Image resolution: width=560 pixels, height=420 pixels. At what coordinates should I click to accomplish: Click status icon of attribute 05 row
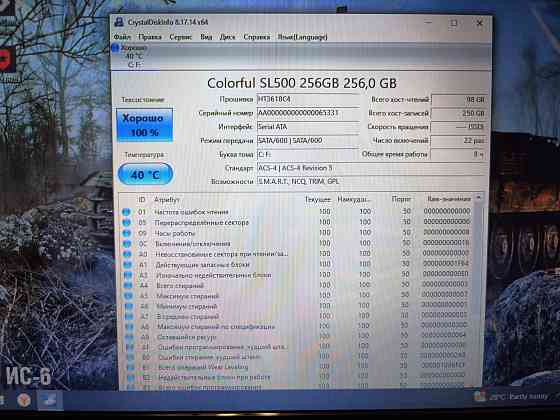coord(126,223)
